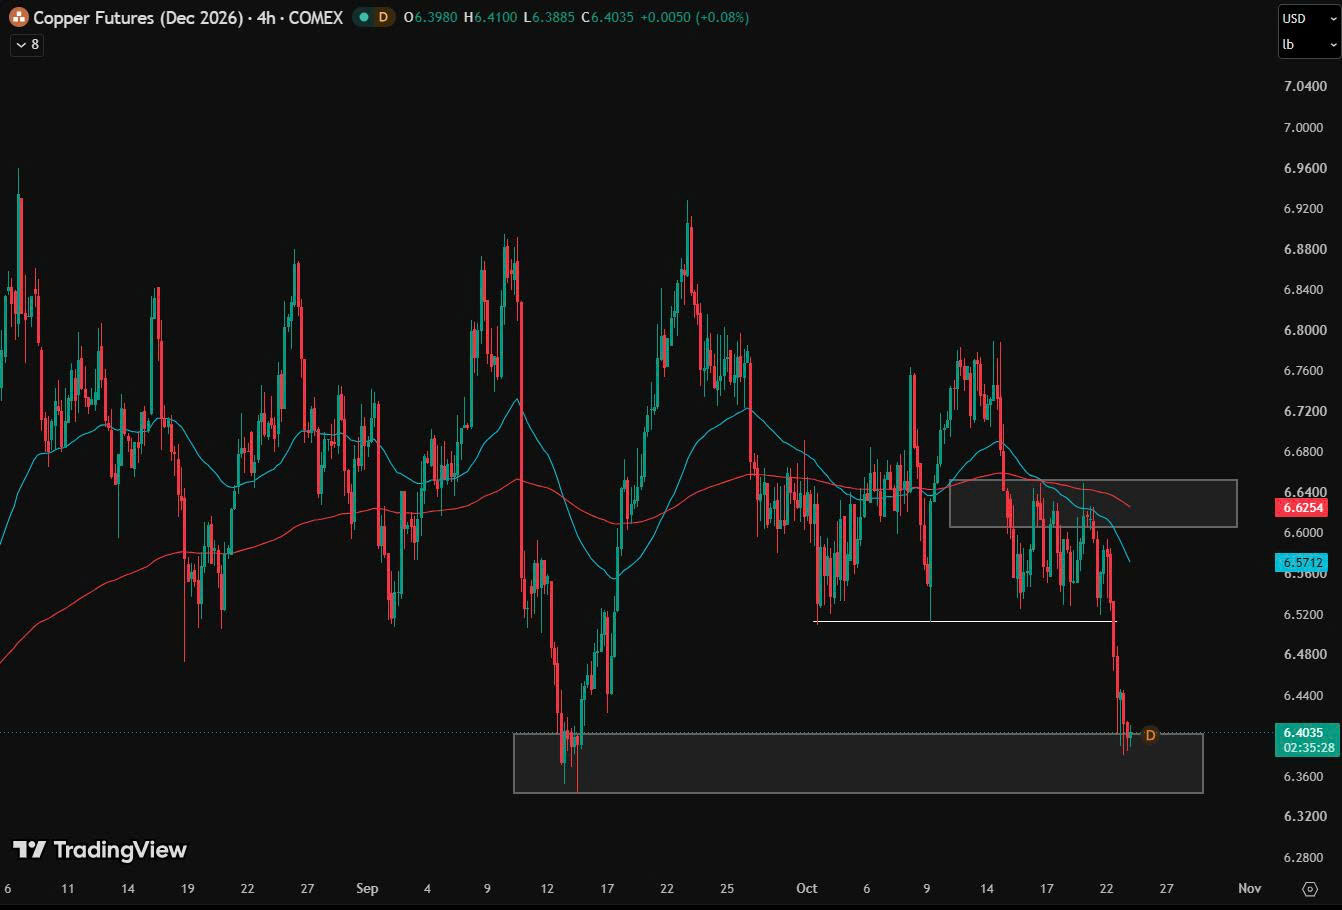The height and width of the screenshot is (910, 1342).
Task: Click the 6.3600 price scale label
Action: pyautogui.click(x=1305, y=776)
